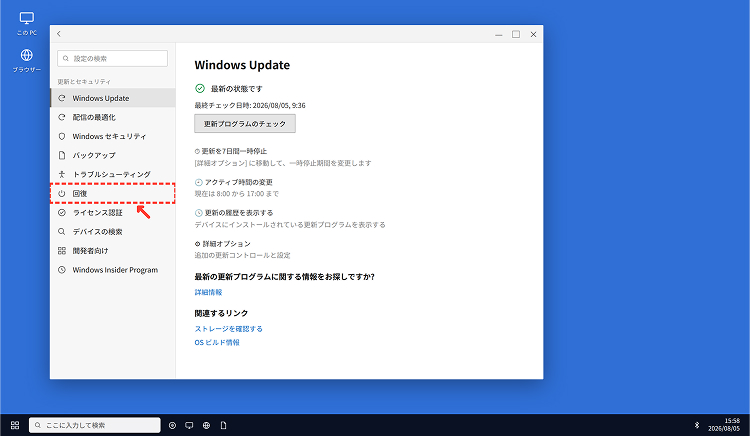
Task: Open Windows セキュリティ settings
Action: click(113, 136)
